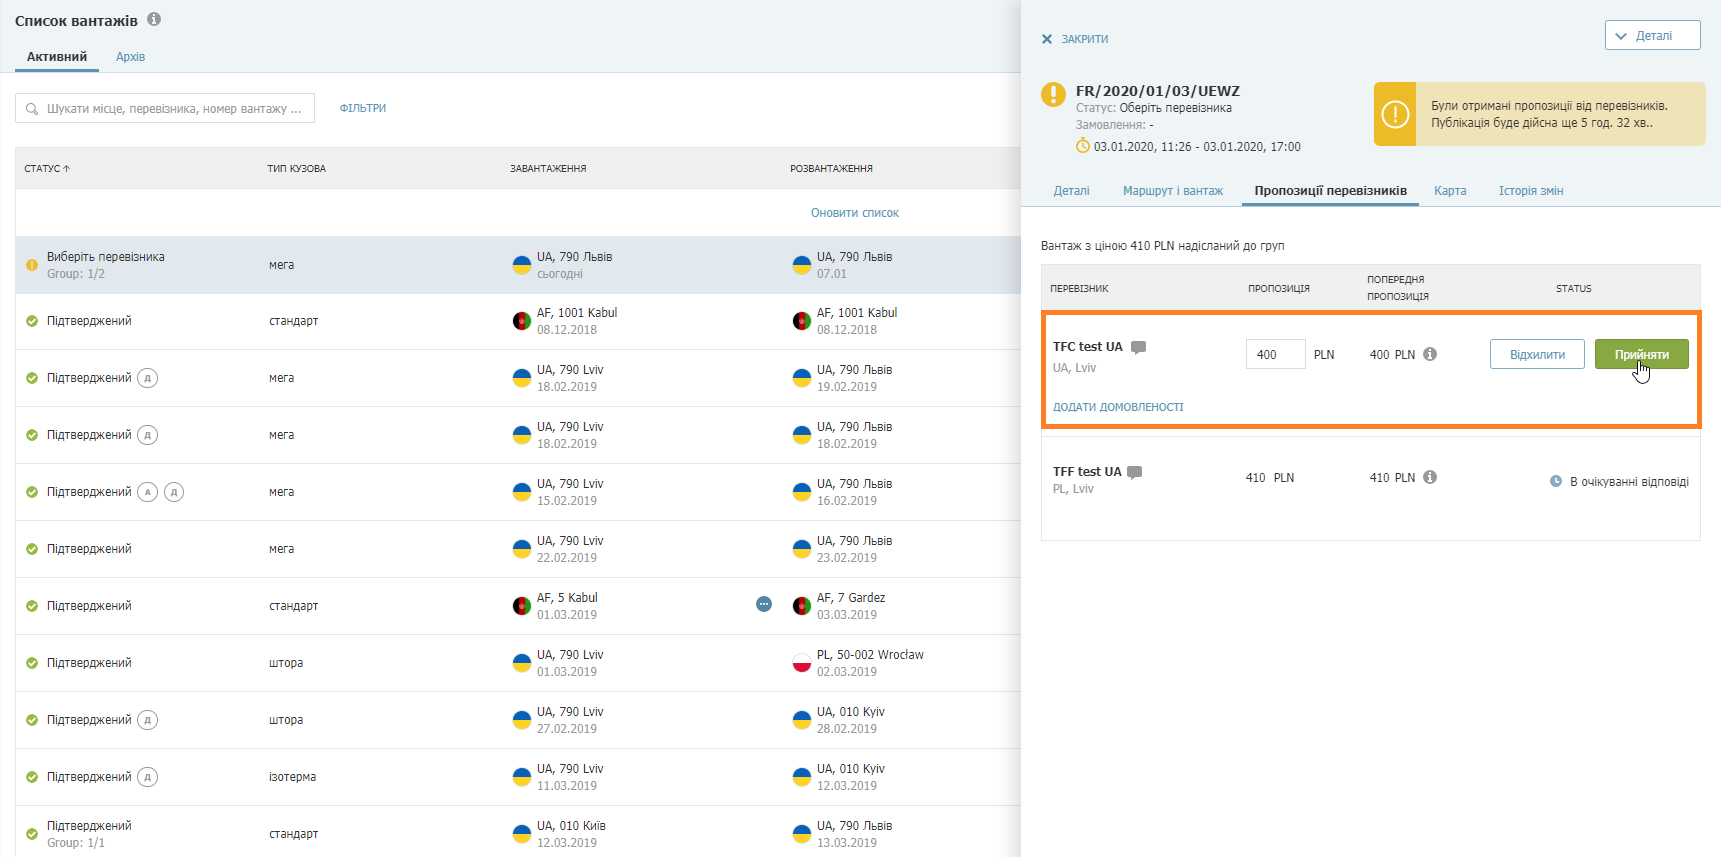Click the Відхилити button
Image resolution: width=1721 pixels, height=857 pixels.
tap(1538, 354)
